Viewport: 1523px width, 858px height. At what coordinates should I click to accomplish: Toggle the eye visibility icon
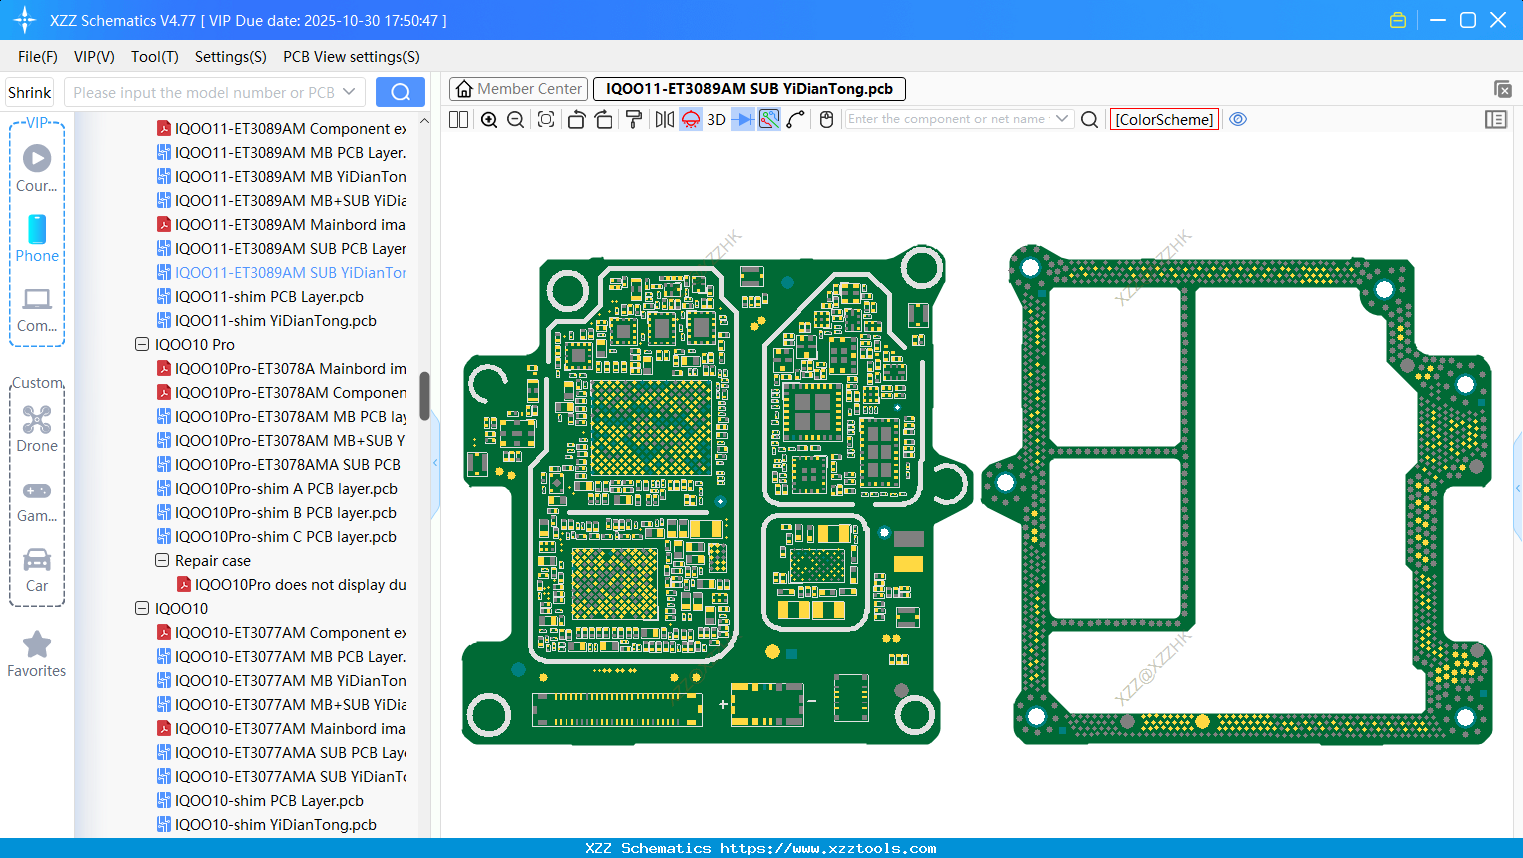click(x=1238, y=119)
